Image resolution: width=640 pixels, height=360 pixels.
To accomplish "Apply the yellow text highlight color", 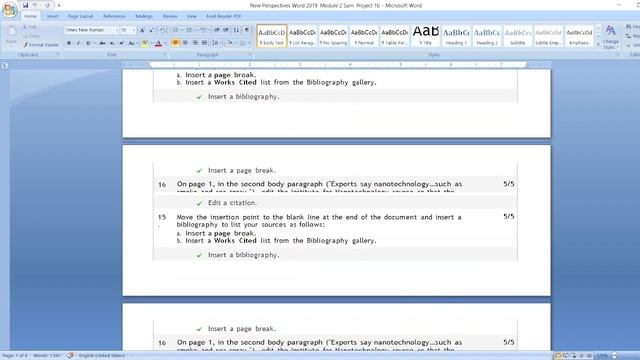I will 144,43.
